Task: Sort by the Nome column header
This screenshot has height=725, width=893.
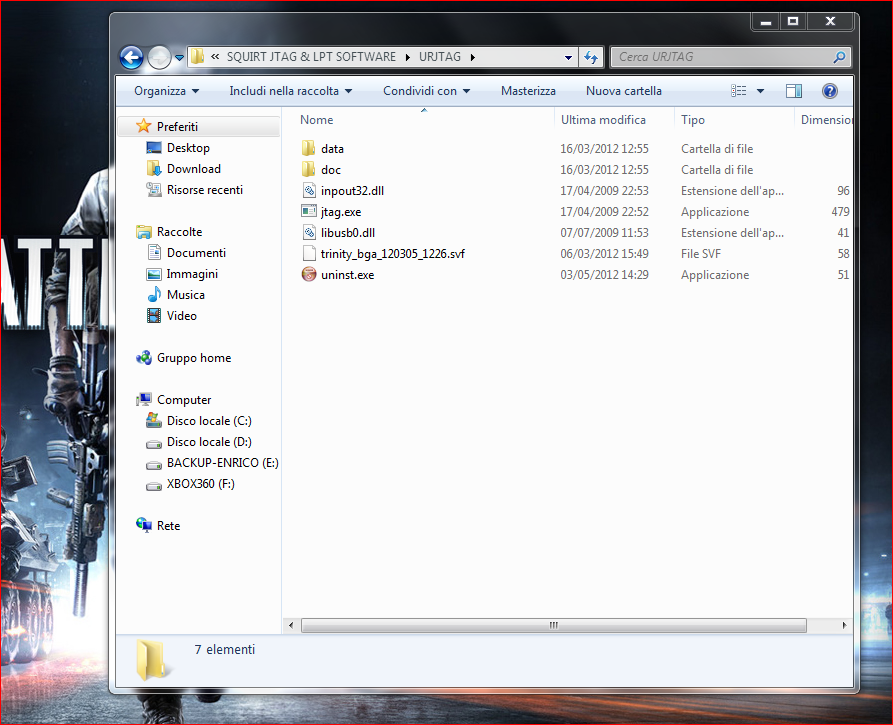Action: coord(317,120)
